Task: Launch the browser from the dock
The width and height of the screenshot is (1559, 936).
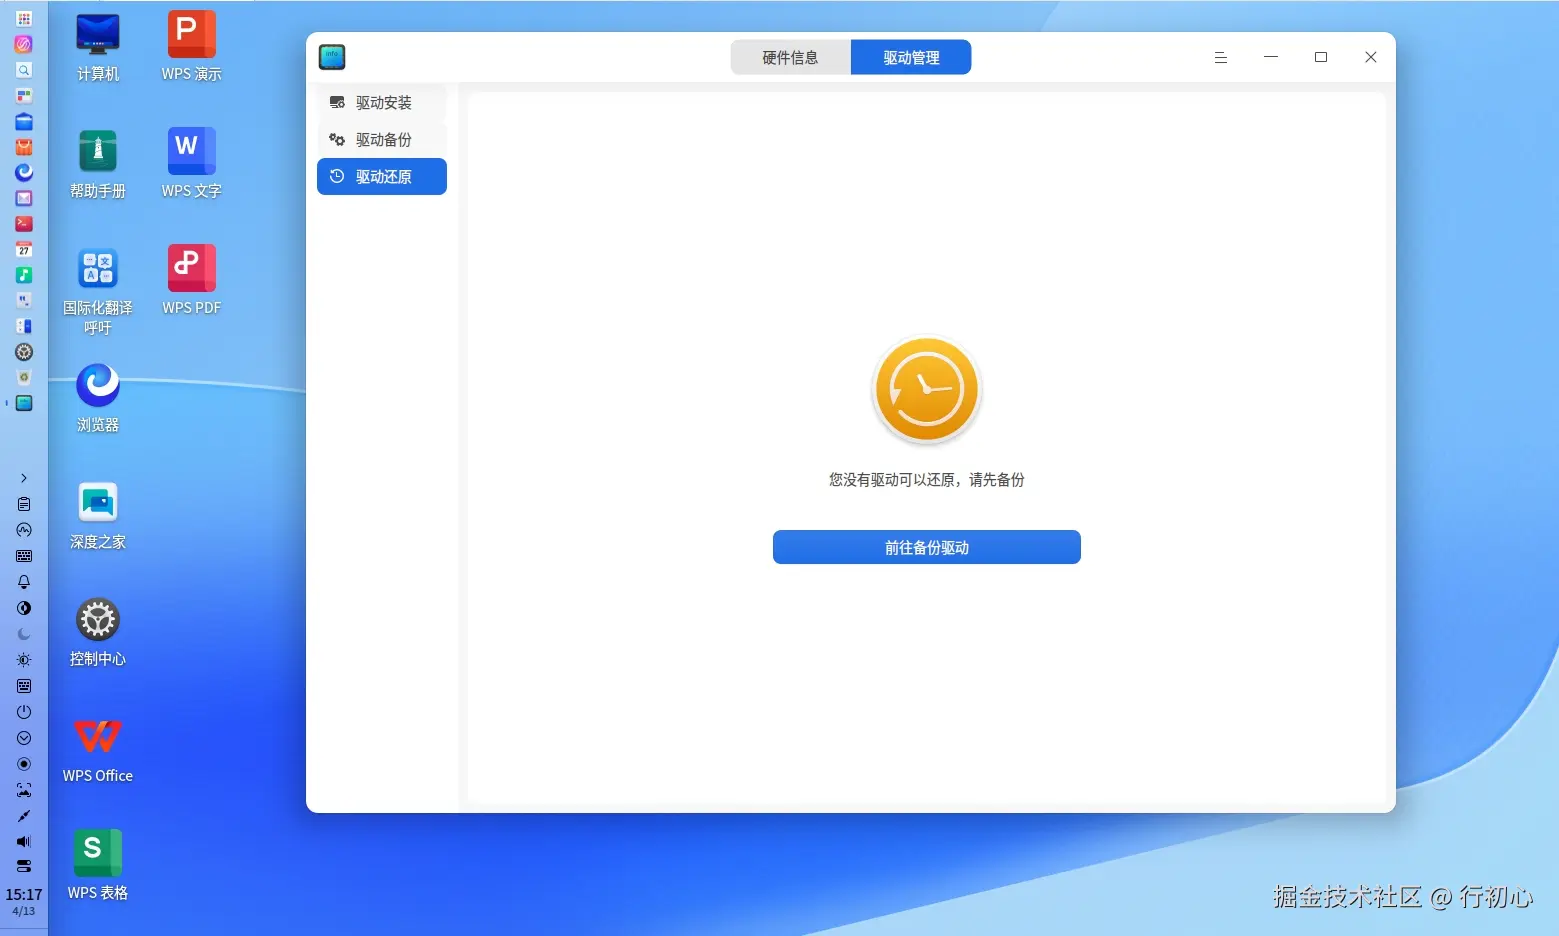Action: (24, 173)
